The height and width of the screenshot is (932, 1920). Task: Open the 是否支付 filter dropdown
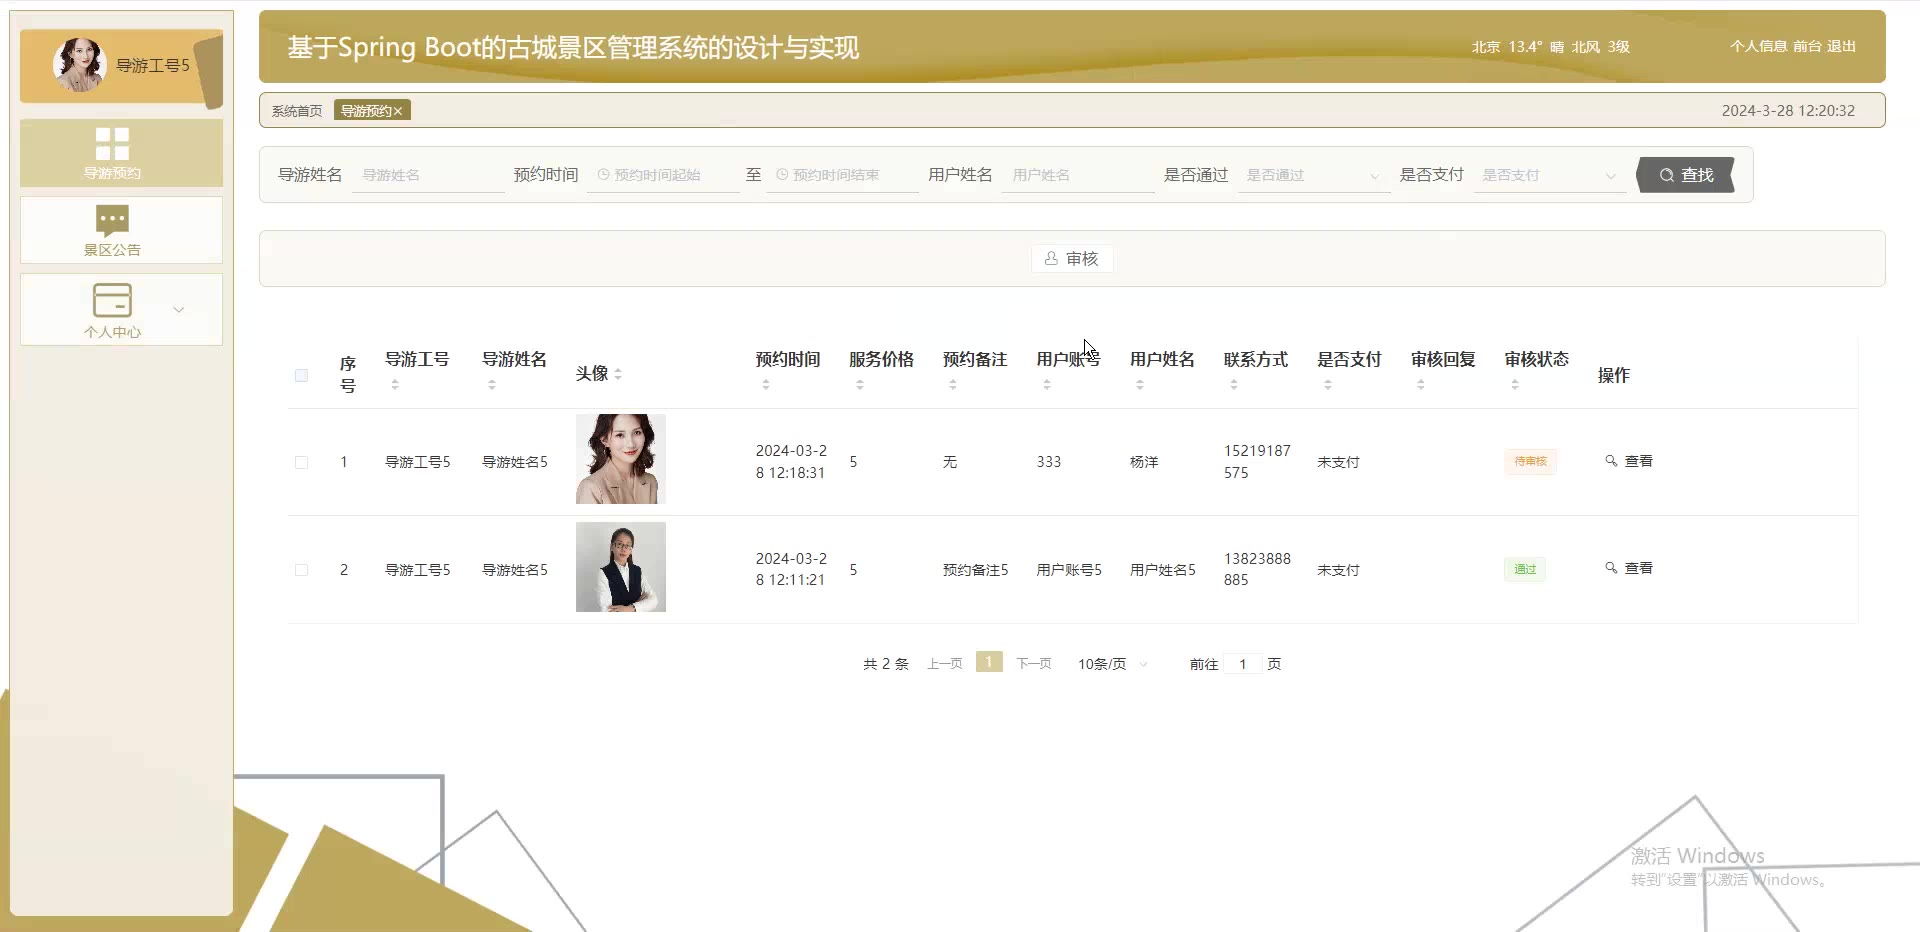(1549, 175)
